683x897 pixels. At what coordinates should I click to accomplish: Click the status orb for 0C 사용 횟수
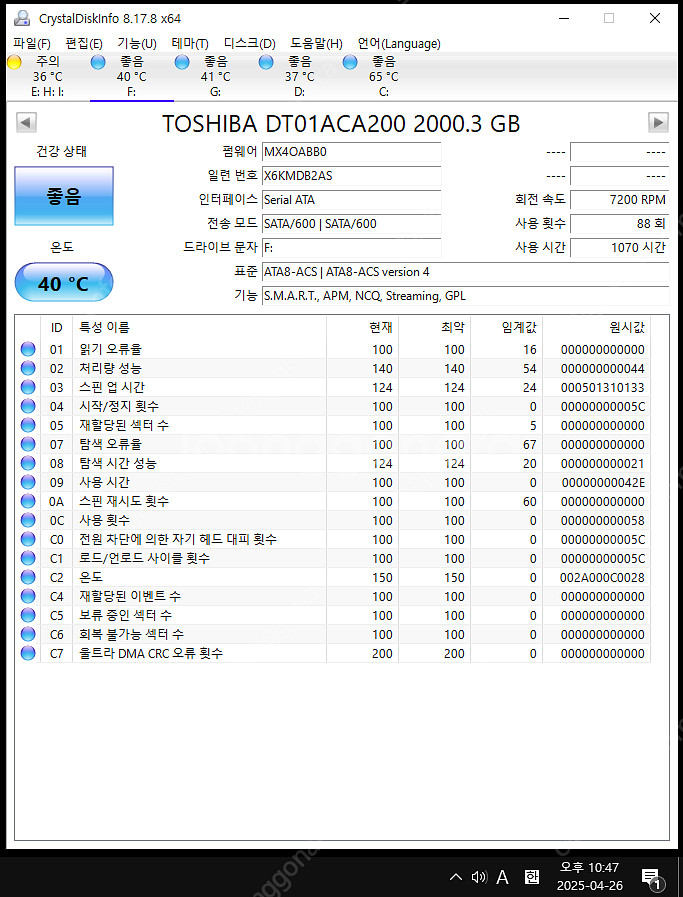tap(27, 520)
